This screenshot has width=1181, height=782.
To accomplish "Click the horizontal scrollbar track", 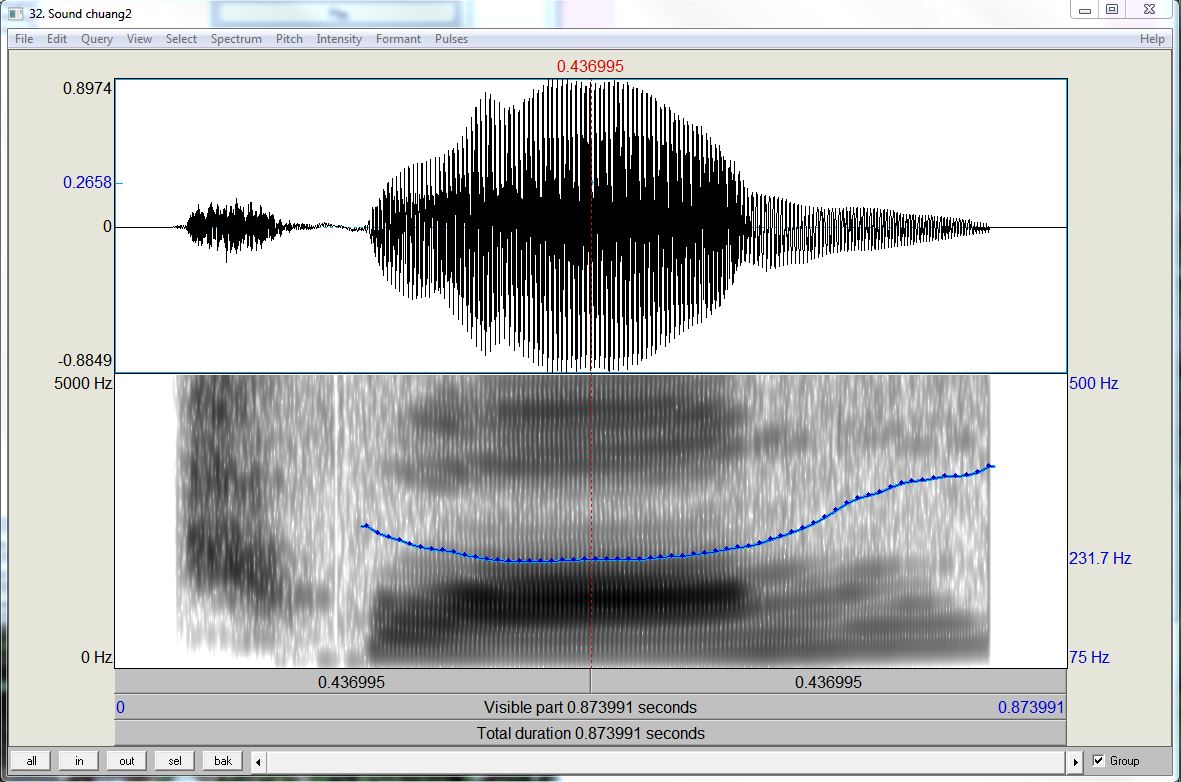I will click(x=667, y=762).
